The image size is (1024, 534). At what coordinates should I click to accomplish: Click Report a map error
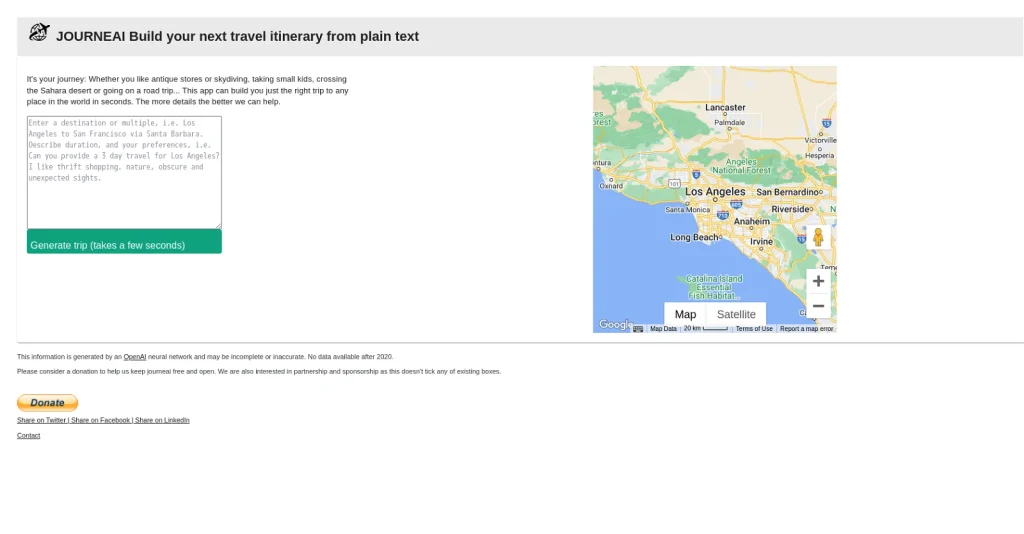(x=806, y=329)
